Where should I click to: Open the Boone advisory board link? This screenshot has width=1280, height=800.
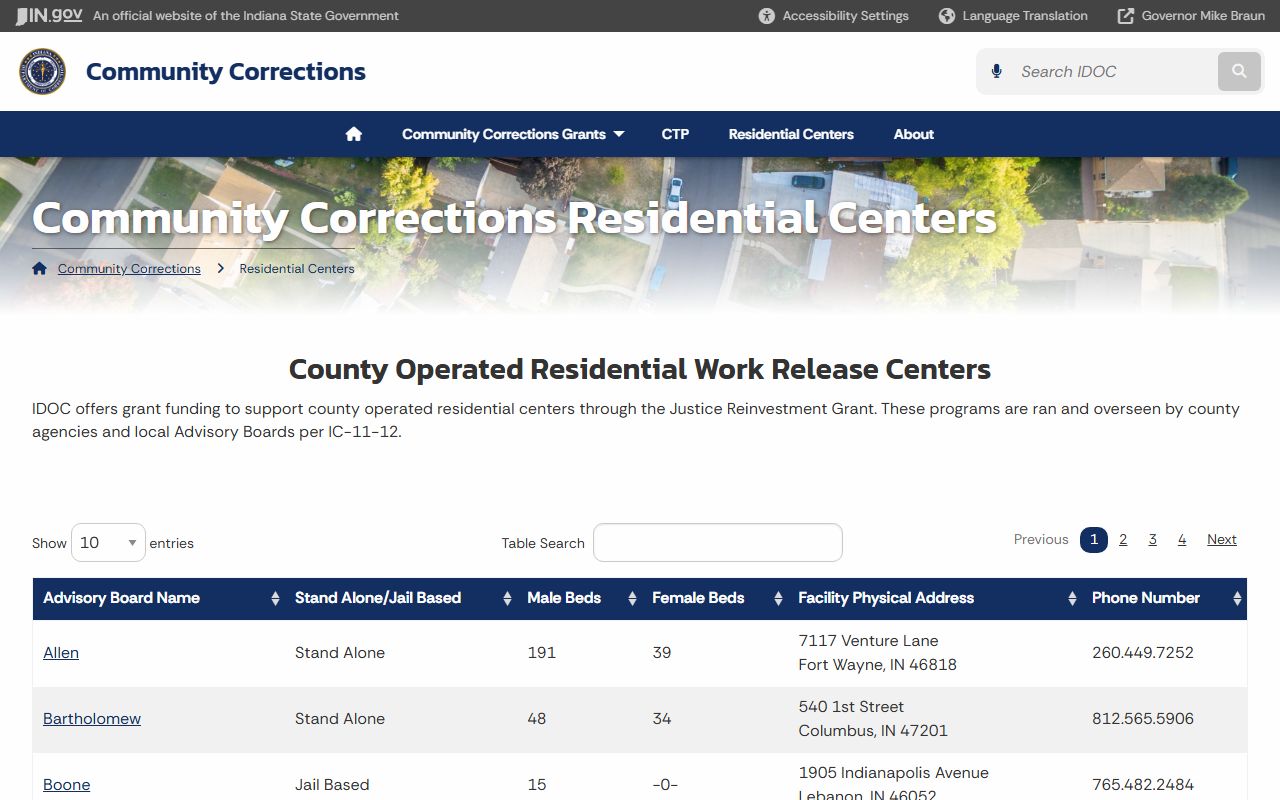(67, 785)
